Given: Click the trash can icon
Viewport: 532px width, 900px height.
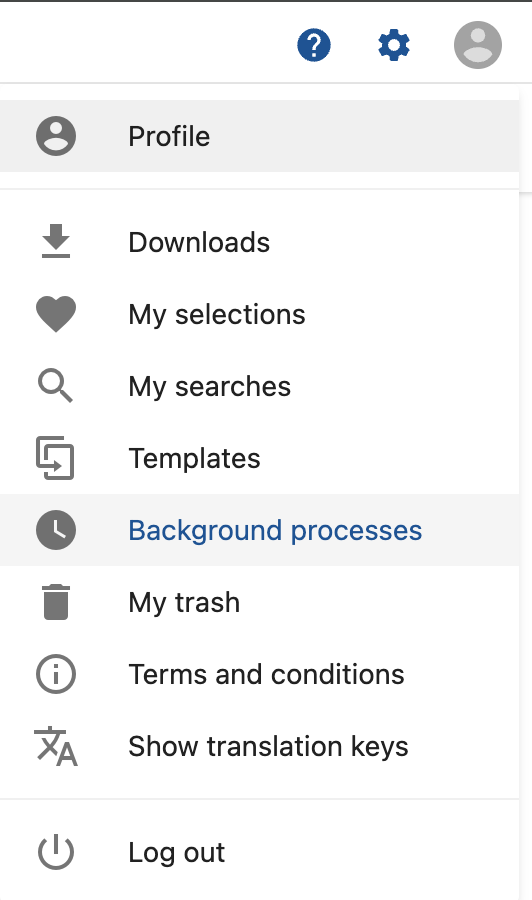Looking at the screenshot, I should tap(56, 602).
